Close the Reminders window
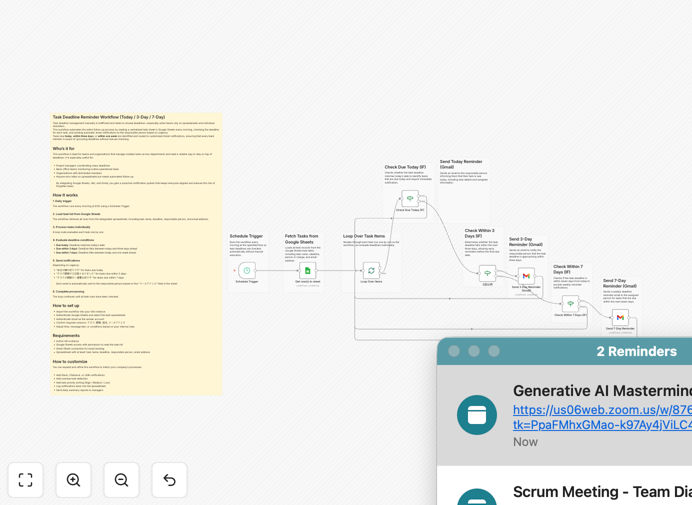Viewport: 692px width, 505px height. tap(454, 351)
